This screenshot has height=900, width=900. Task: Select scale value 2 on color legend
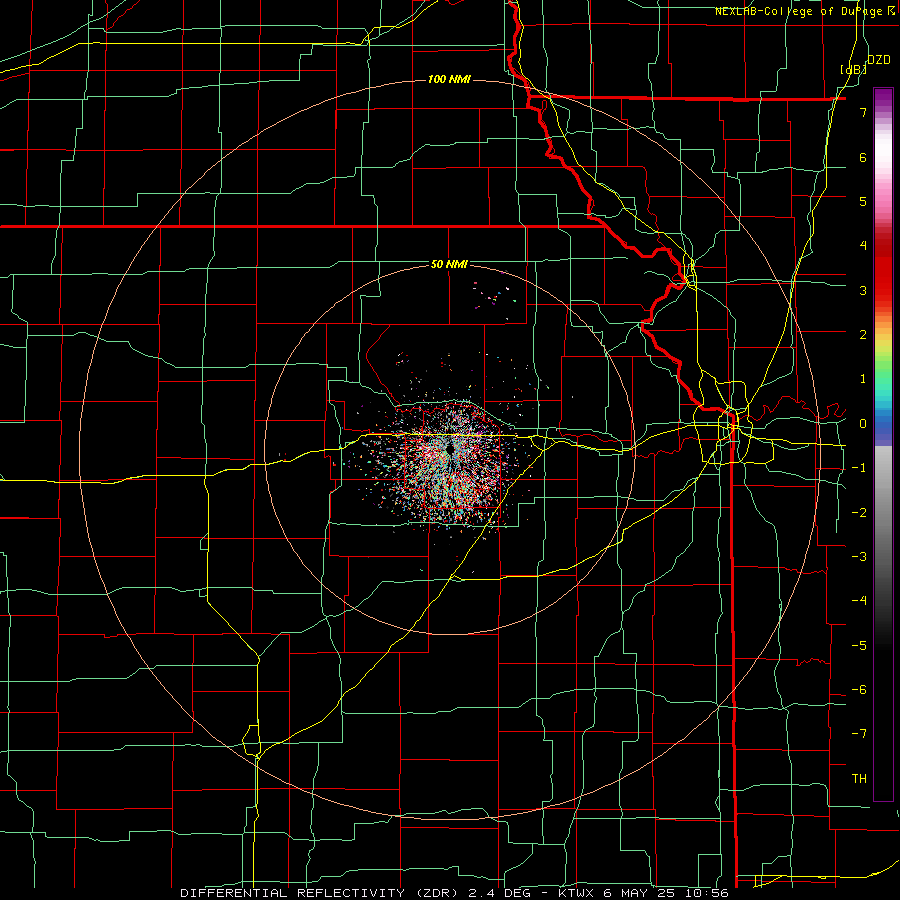[x=863, y=335]
